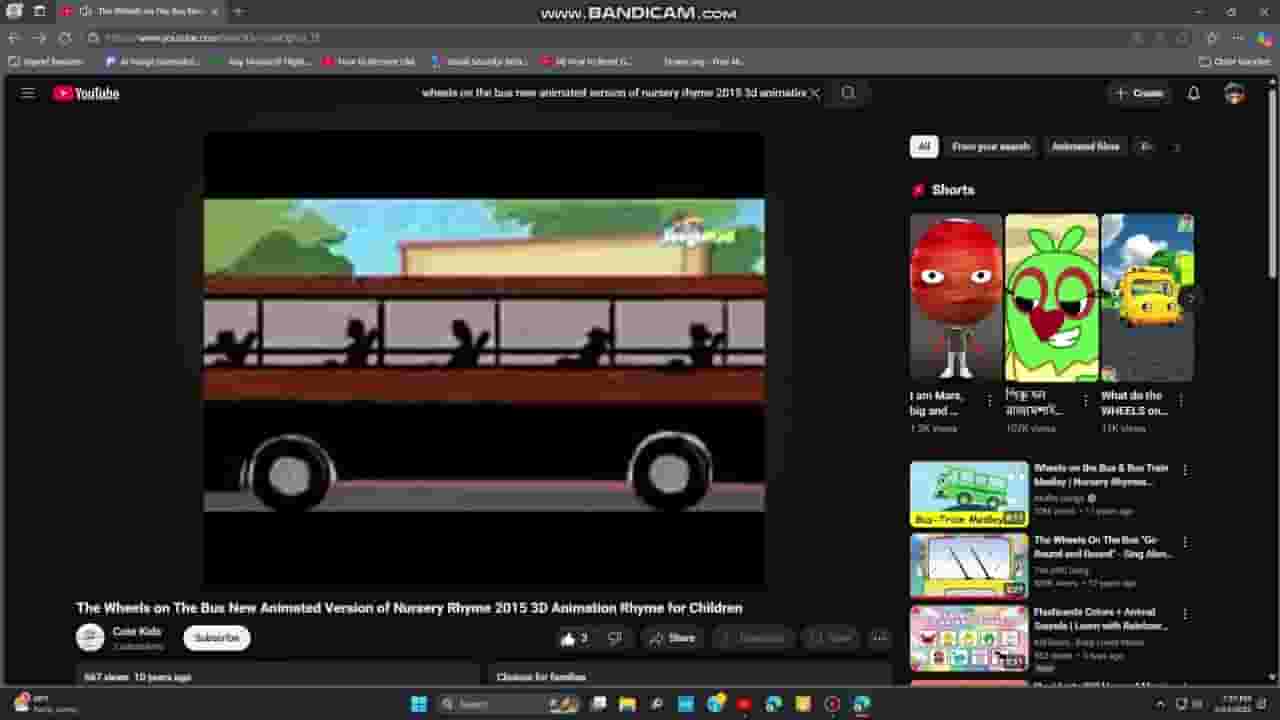Open YouTube notifications bell
The image size is (1280, 720).
1193,93
